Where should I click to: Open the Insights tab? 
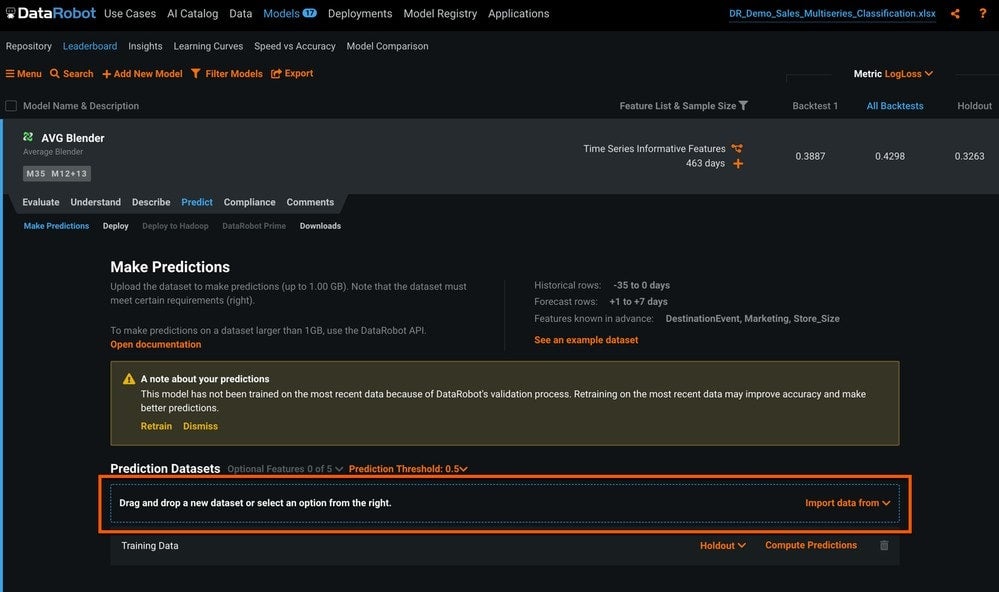click(x=145, y=46)
